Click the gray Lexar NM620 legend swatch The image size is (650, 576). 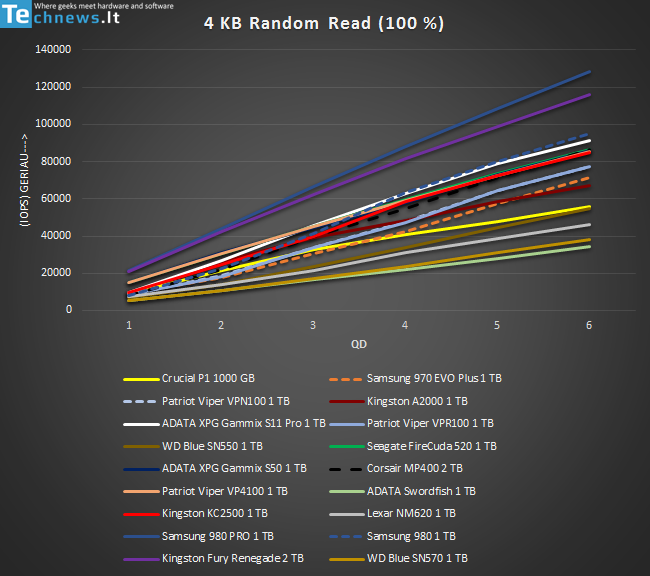347,514
